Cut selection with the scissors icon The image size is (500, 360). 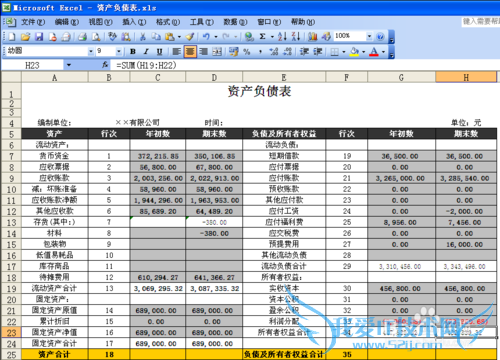point(143,36)
